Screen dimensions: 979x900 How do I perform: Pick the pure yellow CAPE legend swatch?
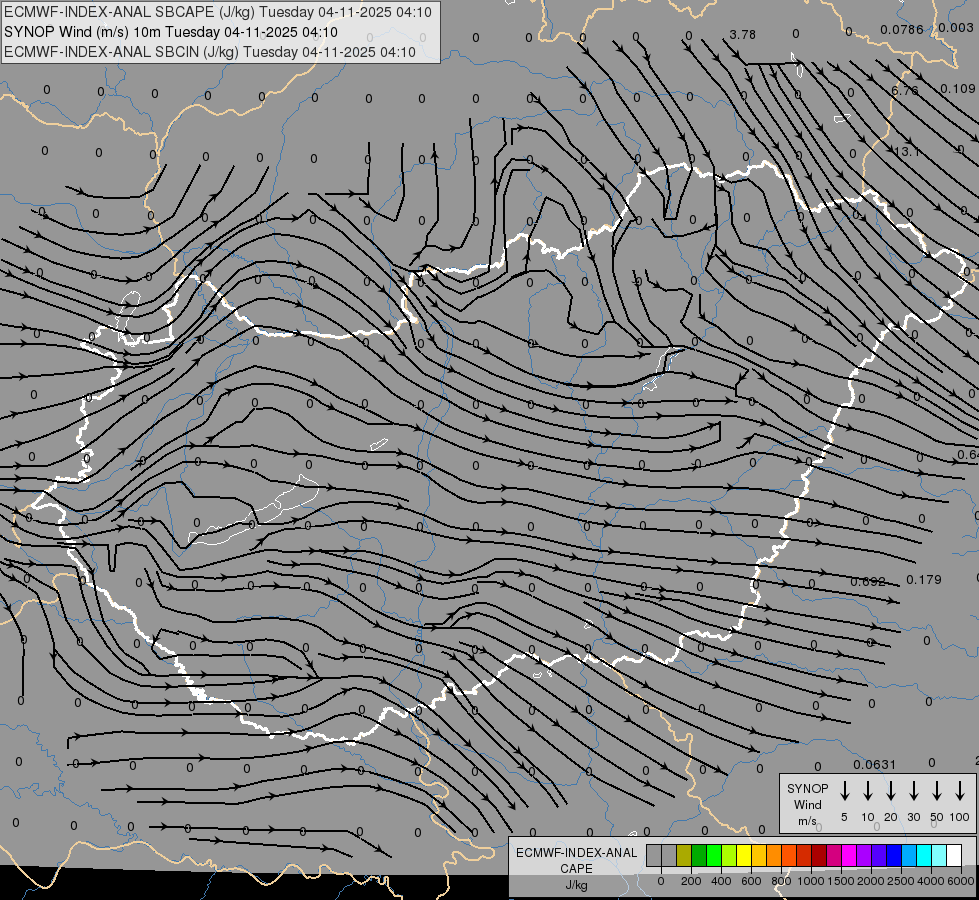coord(744,855)
